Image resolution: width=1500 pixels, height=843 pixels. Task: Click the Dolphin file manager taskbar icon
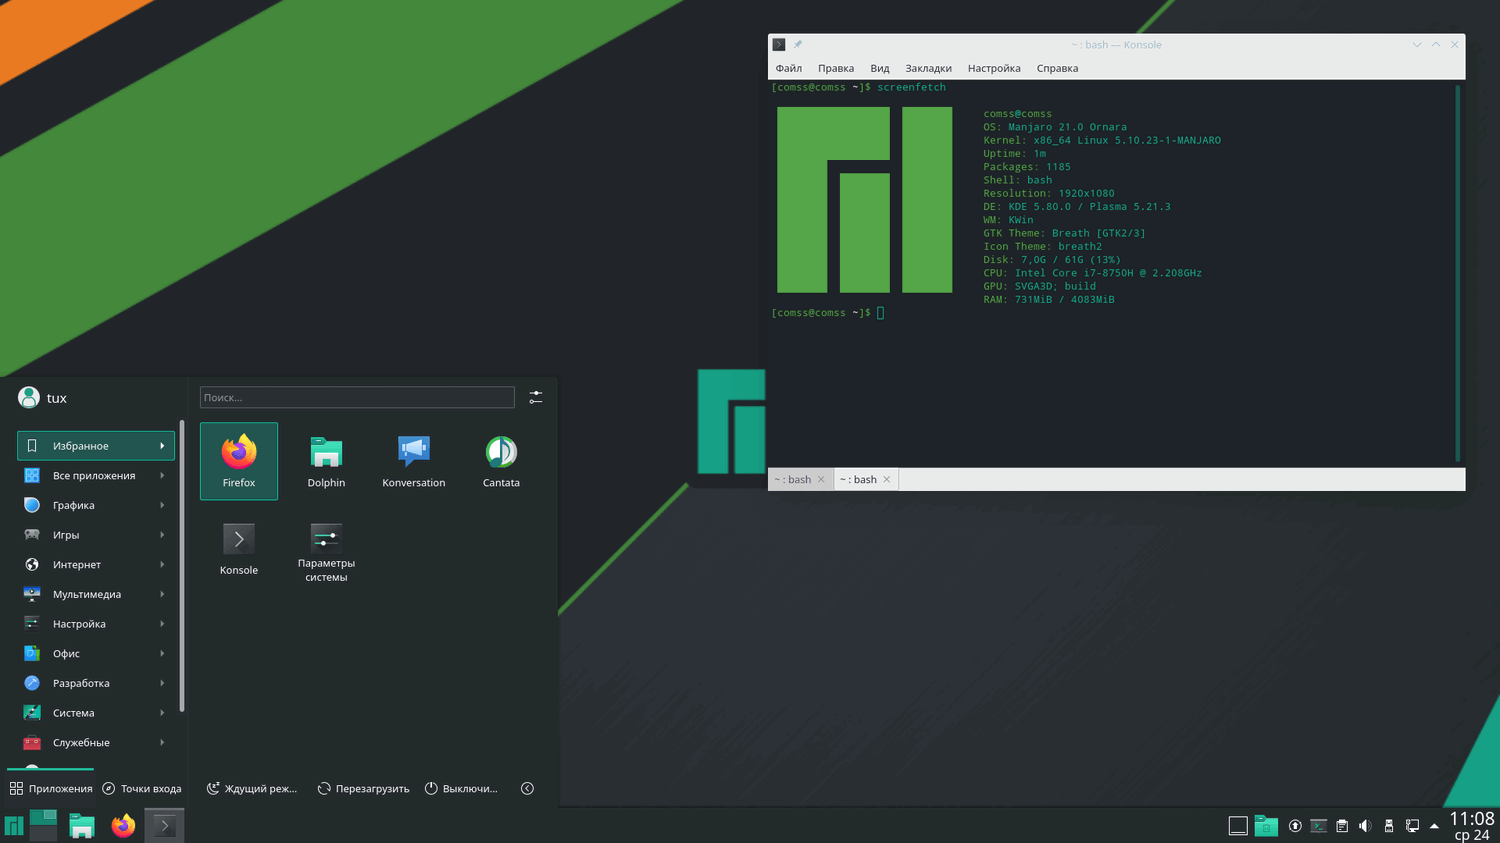(x=82, y=826)
